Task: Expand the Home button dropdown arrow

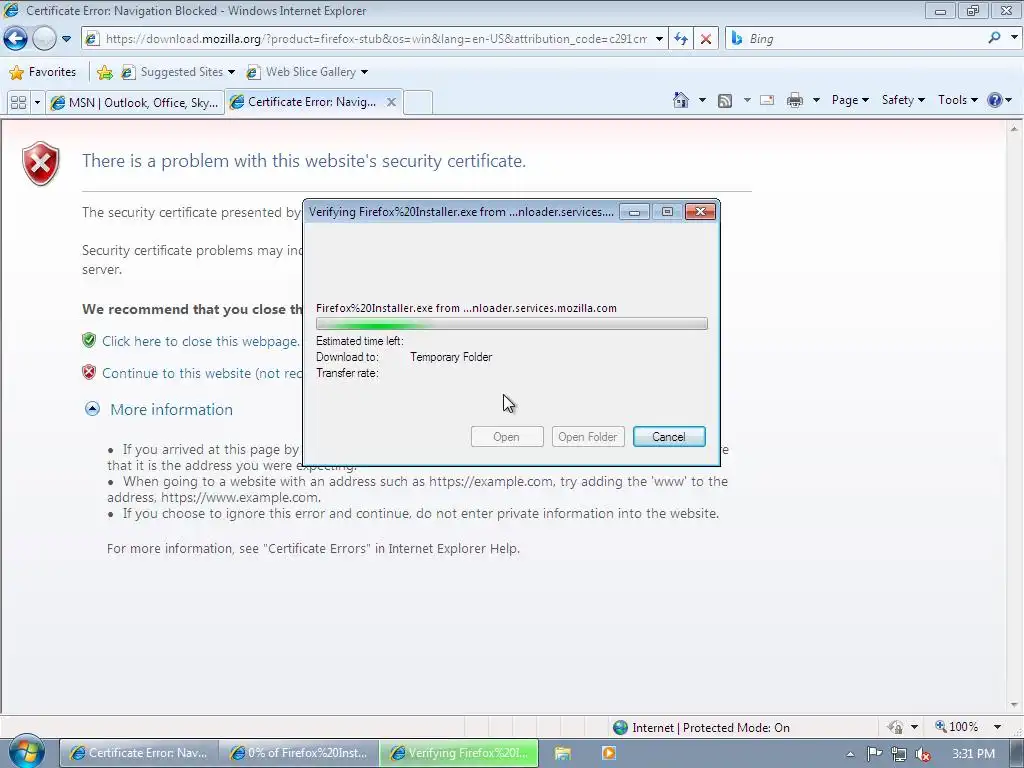Action: tap(702, 101)
